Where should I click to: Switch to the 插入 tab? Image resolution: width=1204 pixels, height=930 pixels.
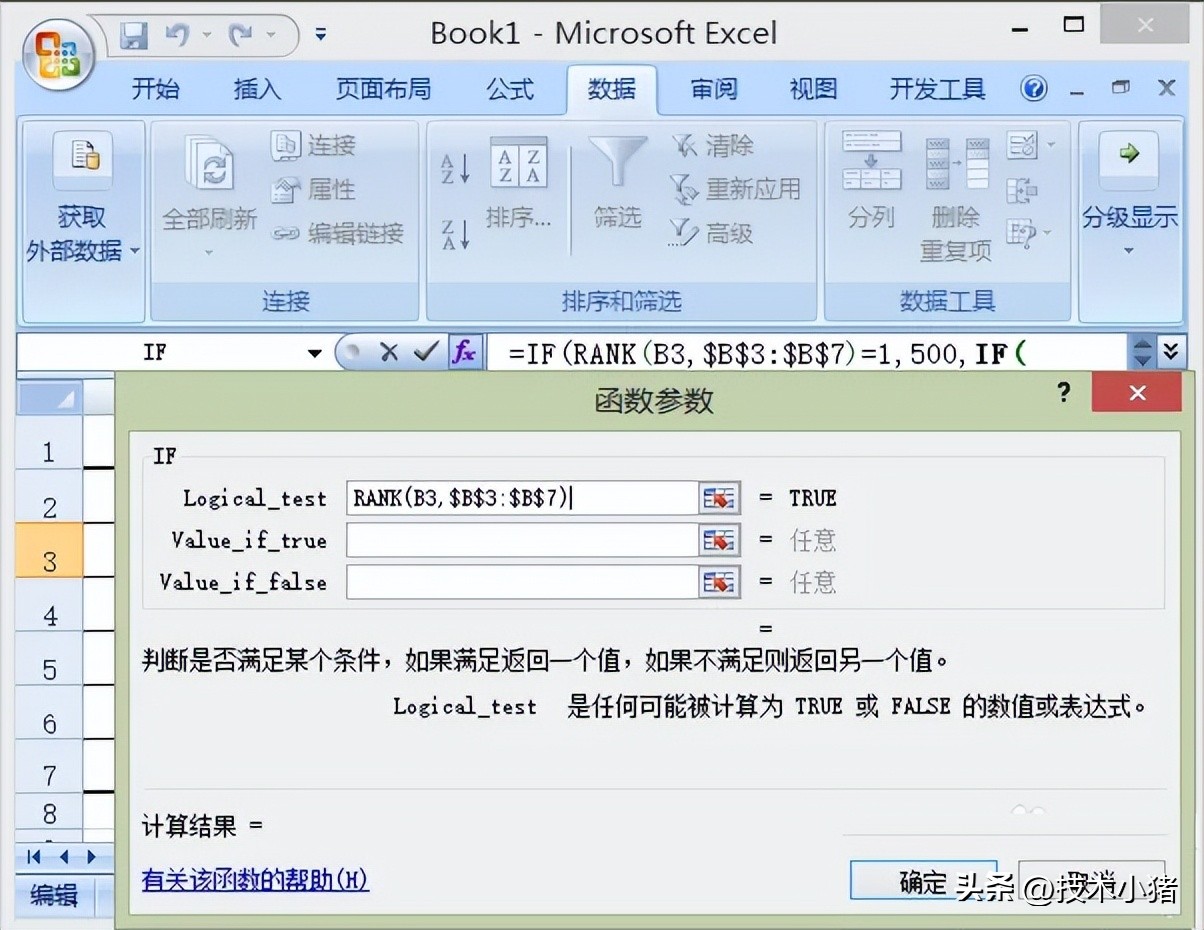[257, 90]
